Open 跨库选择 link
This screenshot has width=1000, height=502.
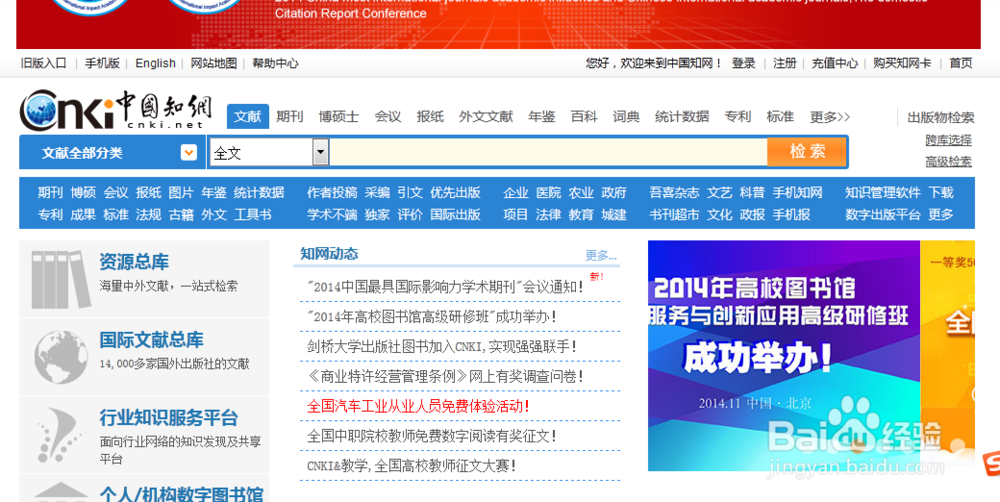click(x=948, y=140)
